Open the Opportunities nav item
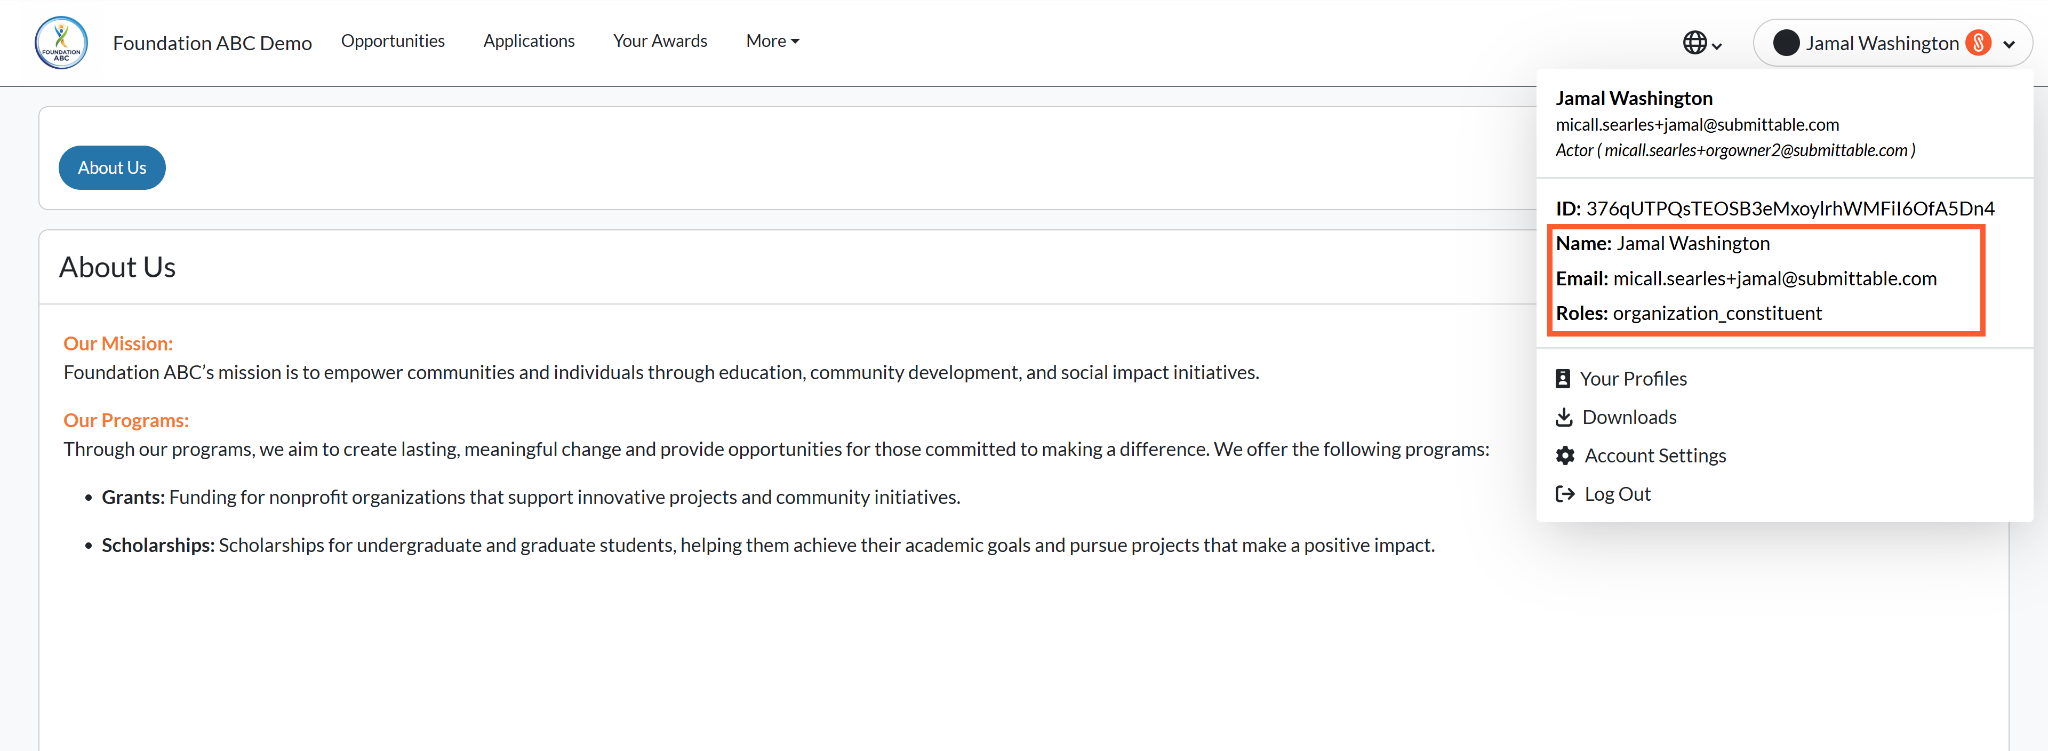Screen dimensions: 2048x751 click(x=393, y=41)
